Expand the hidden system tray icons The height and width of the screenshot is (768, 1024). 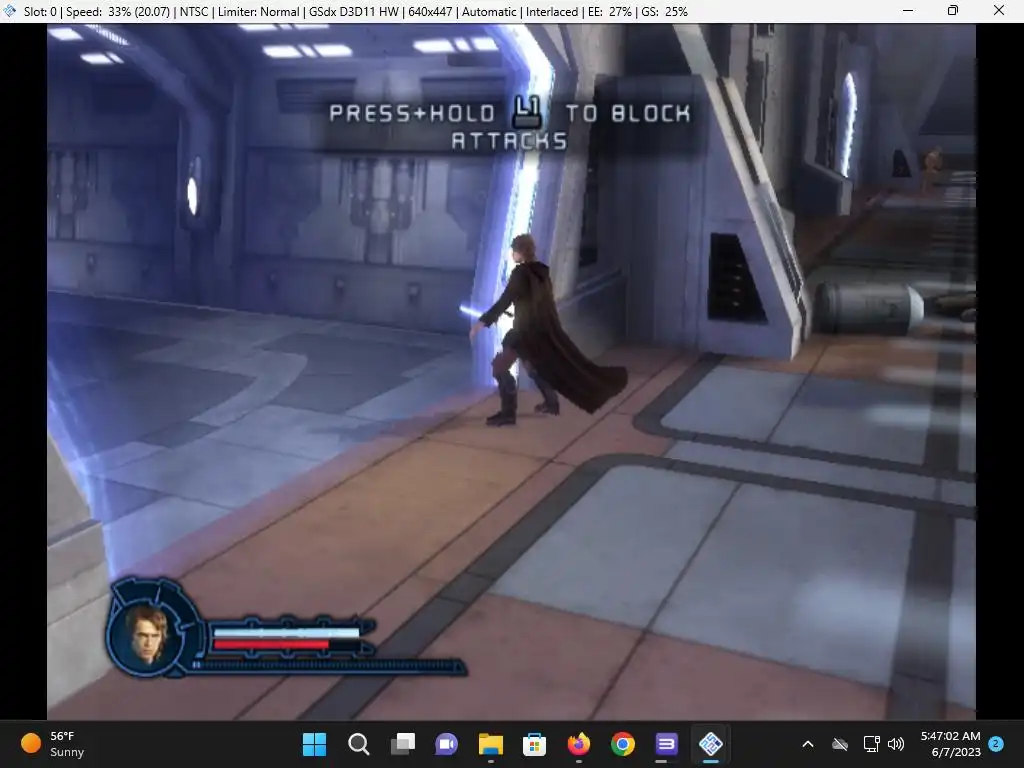[x=808, y=744]
